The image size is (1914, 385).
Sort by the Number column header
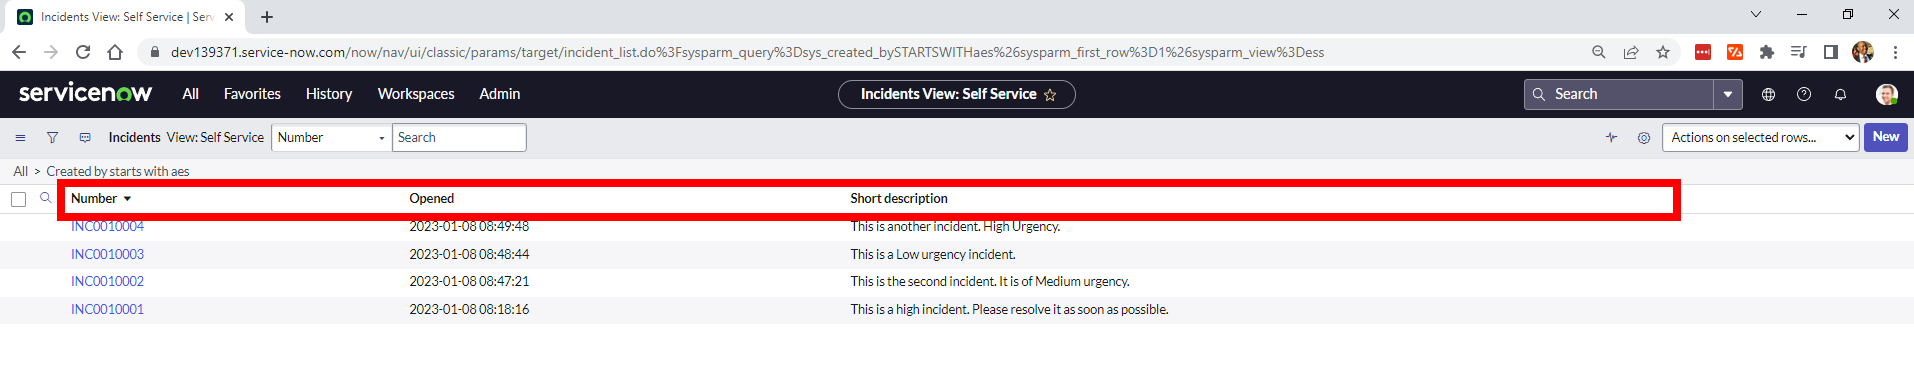94,199
